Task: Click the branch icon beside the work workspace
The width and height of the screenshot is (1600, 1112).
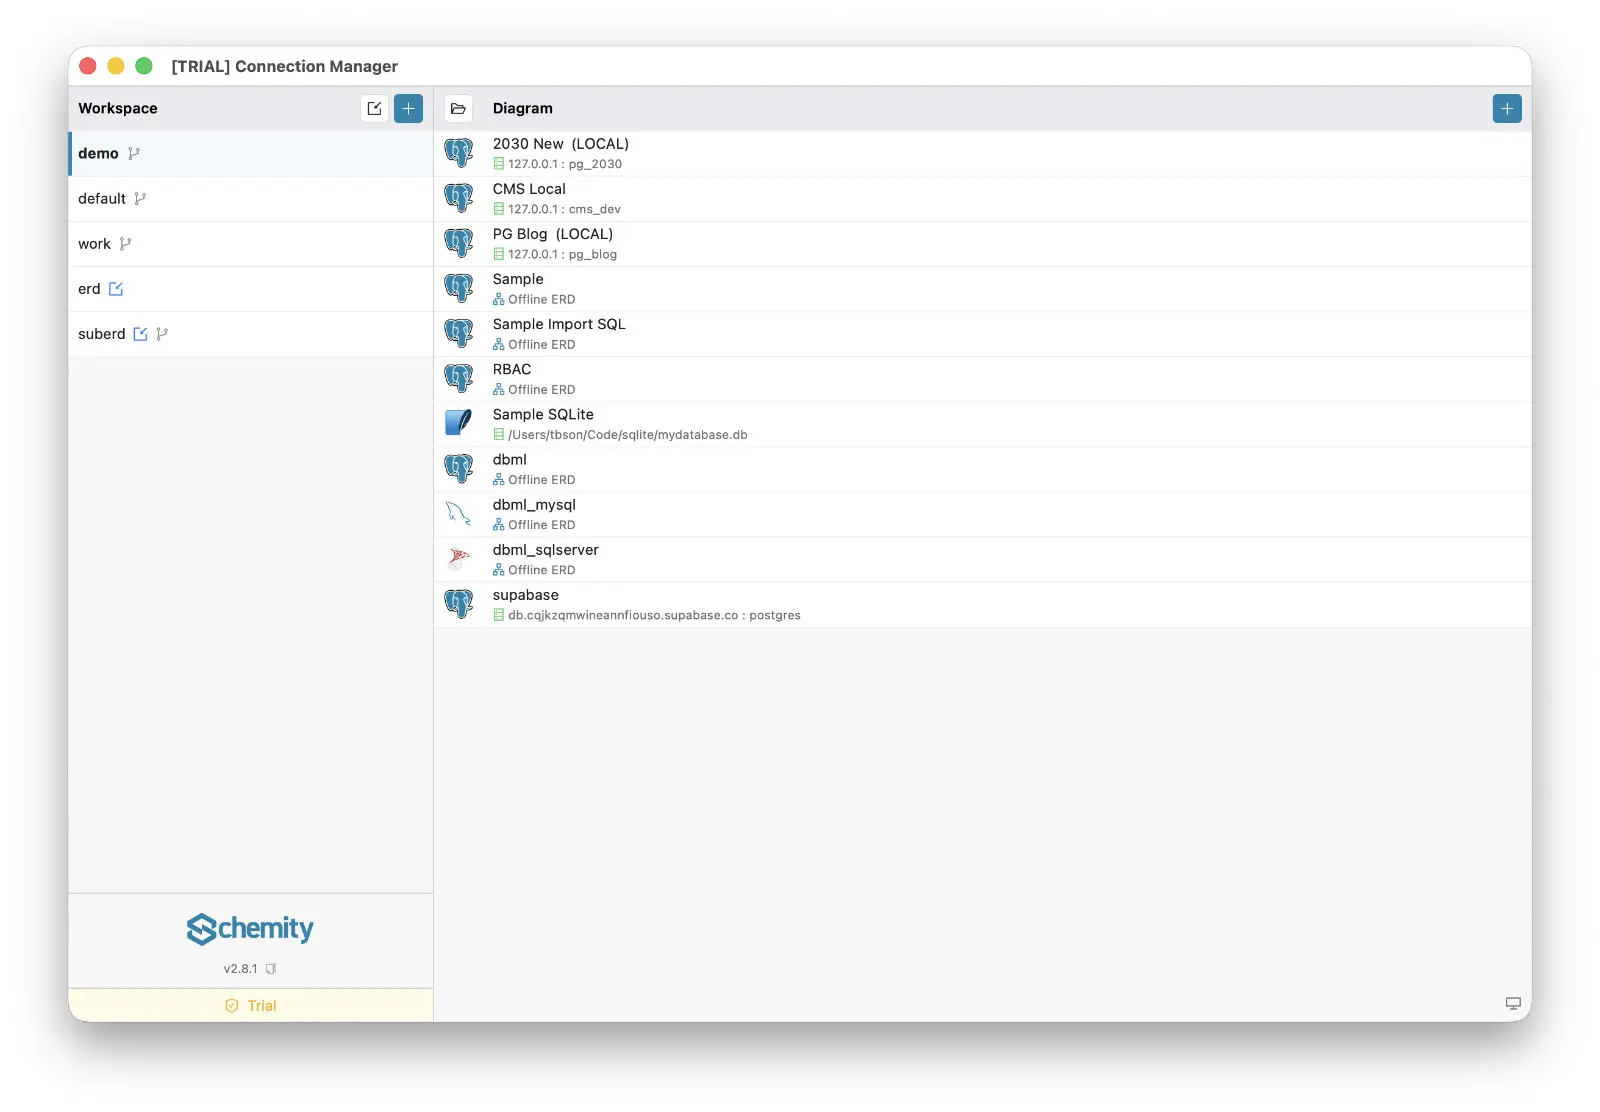Action: click(x=125, y=243)
